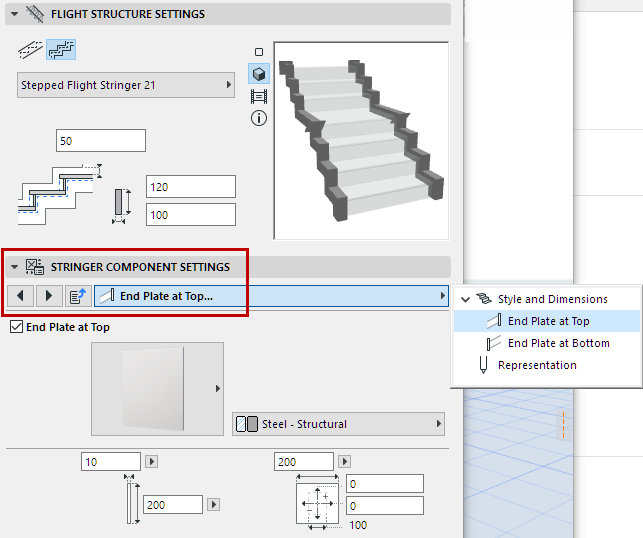This screenshot has width=643, height=538.
Task: Edit the plate height field beside thickness diagram
Action: [173, 504]
